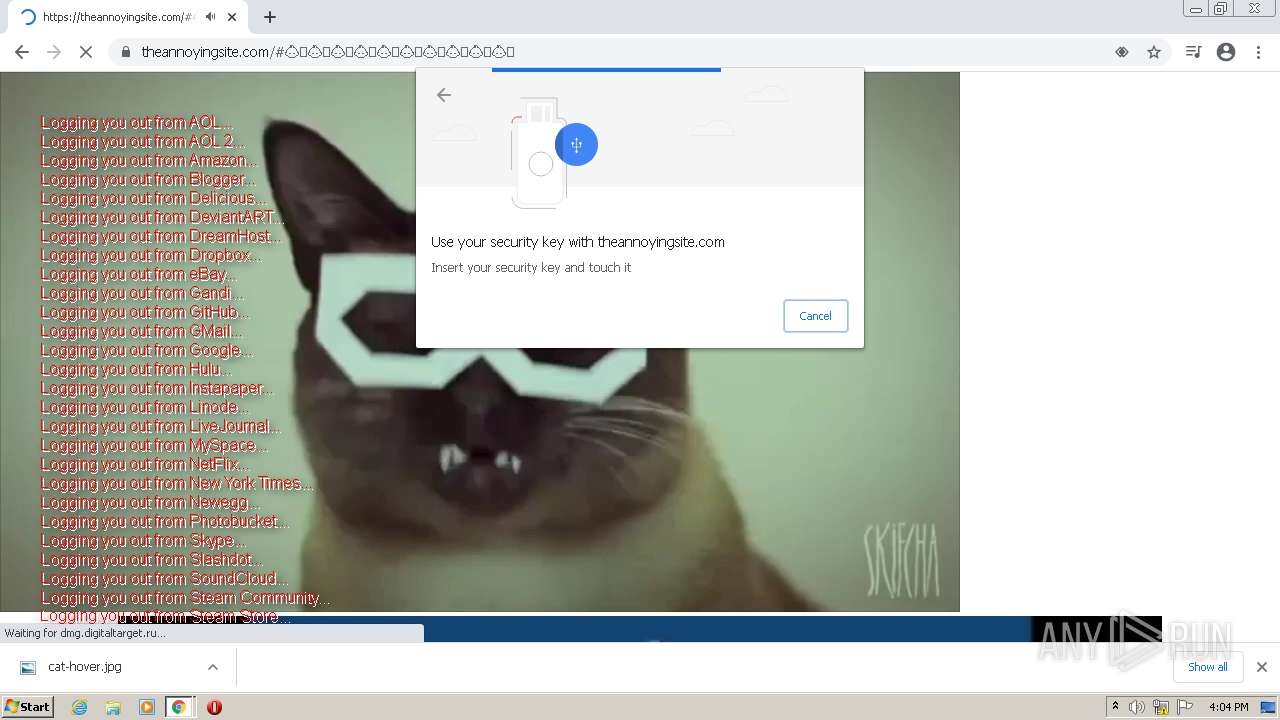Open the media player taskbar icon
Screen dimensions: 1280x720
[146, 707]
